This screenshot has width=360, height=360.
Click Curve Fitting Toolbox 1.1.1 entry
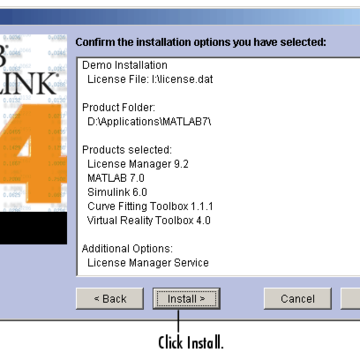150,206
